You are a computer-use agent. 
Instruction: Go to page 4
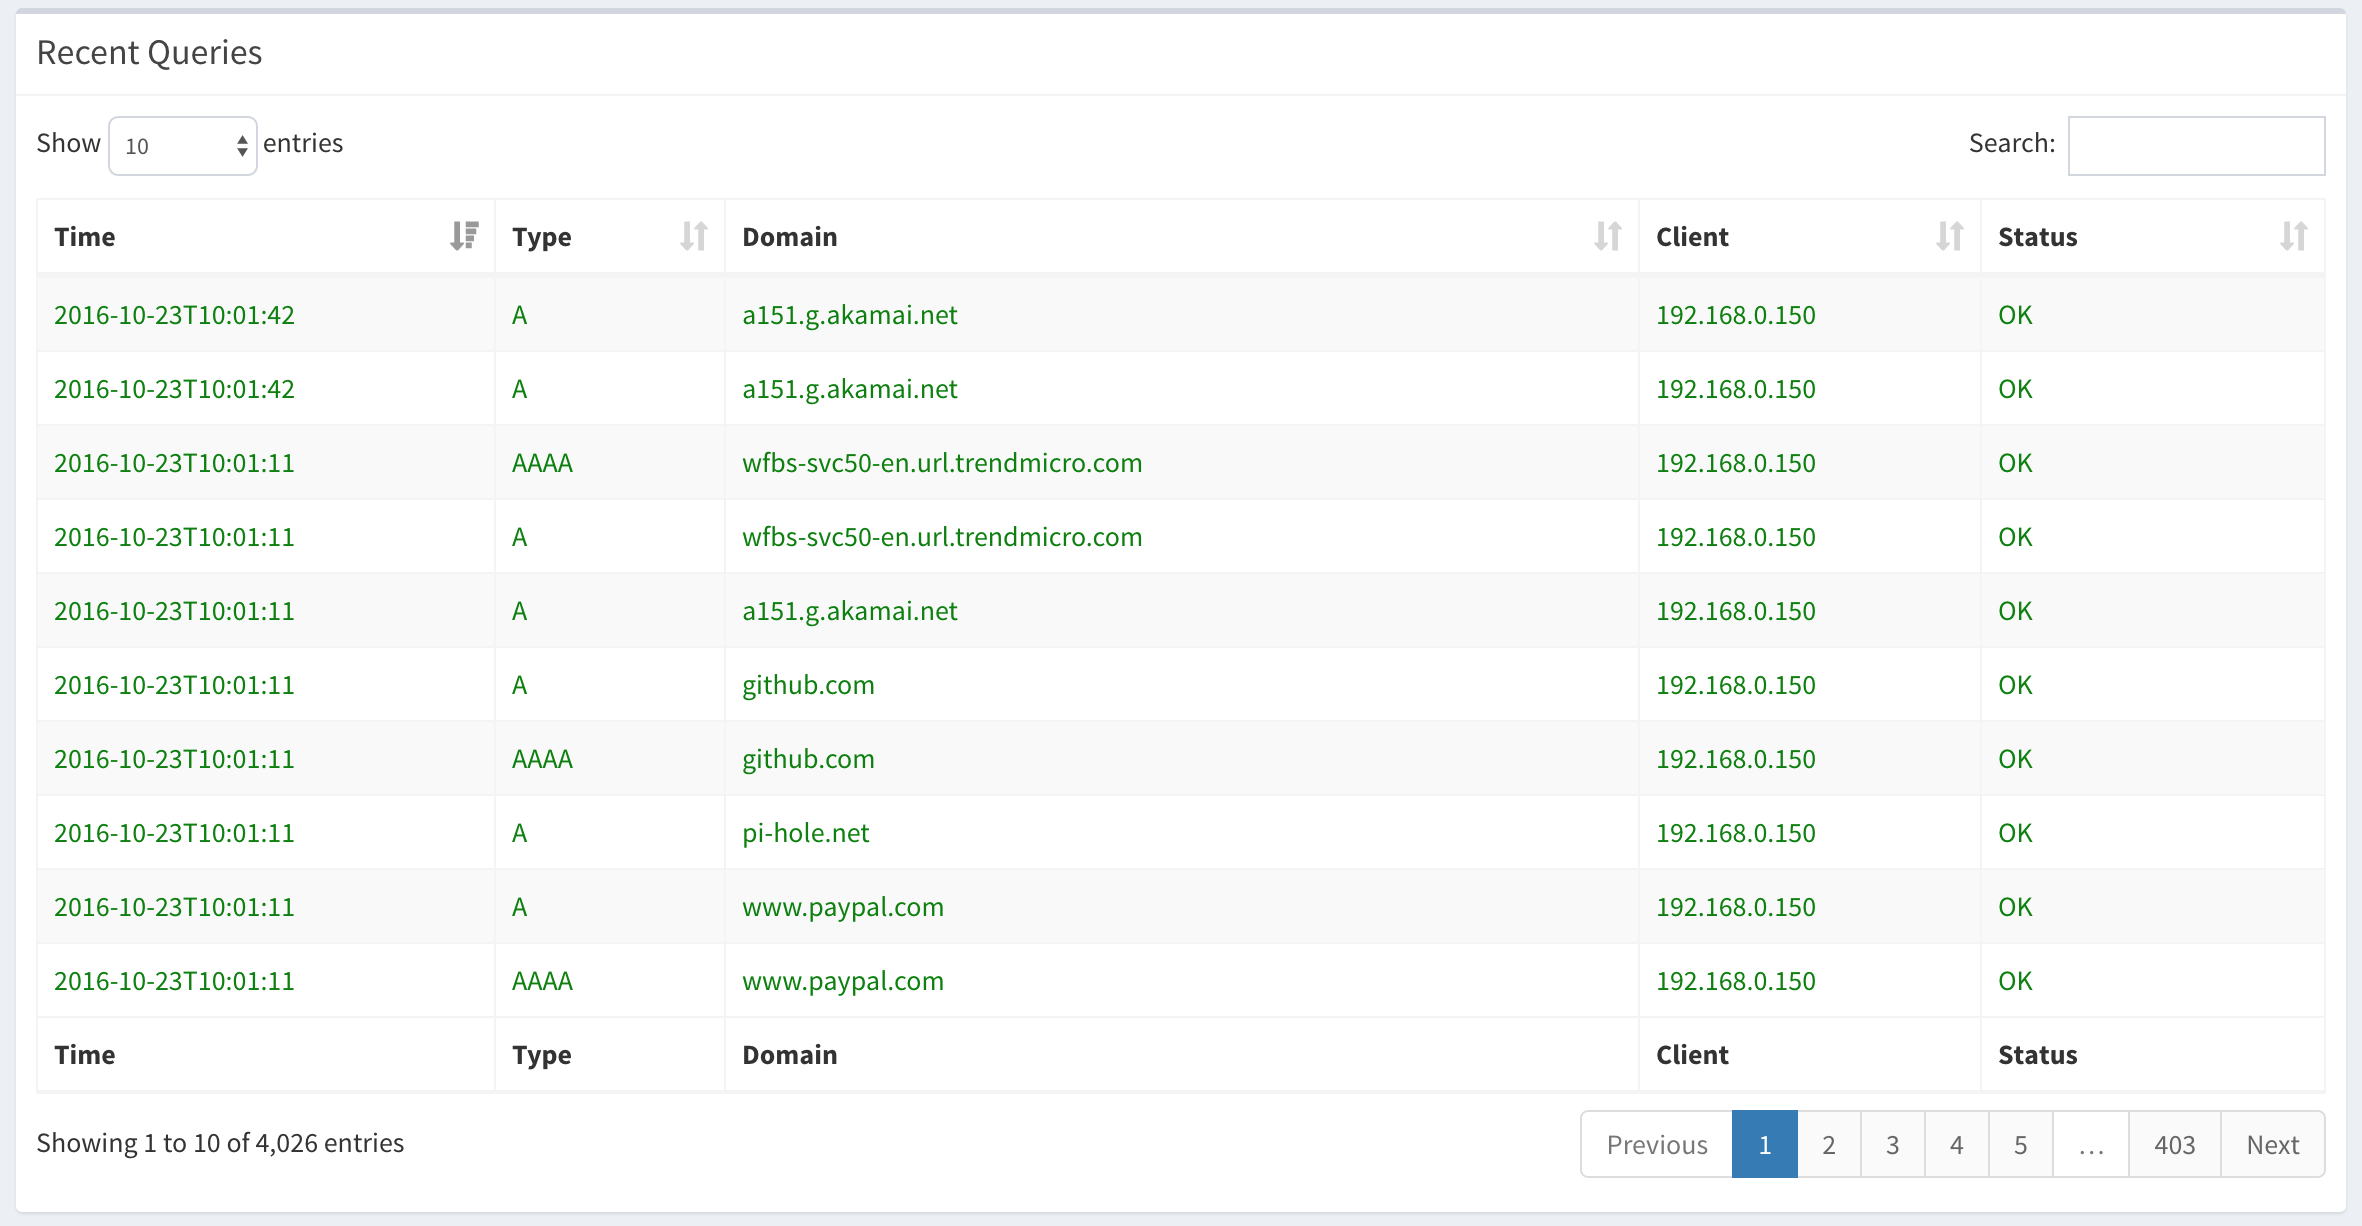tap(1957, 1144)
